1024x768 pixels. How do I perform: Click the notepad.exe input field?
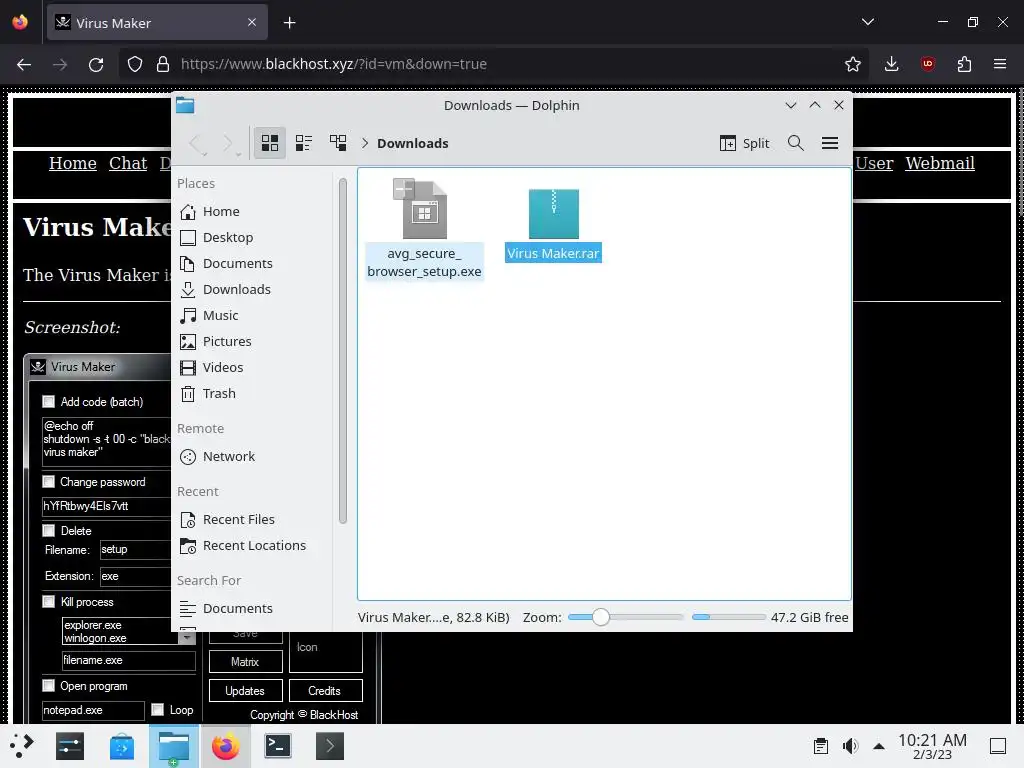[93, 711]
